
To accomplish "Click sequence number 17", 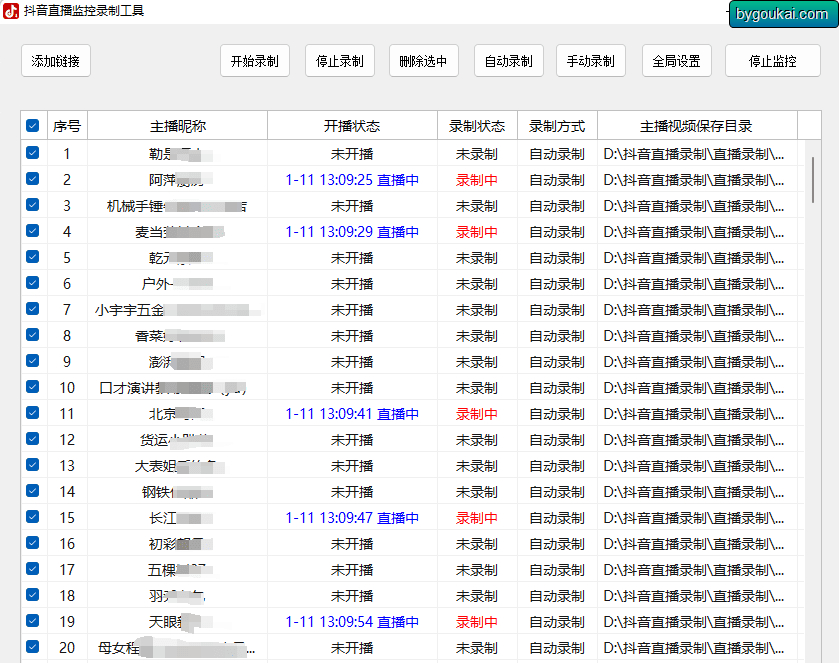I will tap(67, 570).
